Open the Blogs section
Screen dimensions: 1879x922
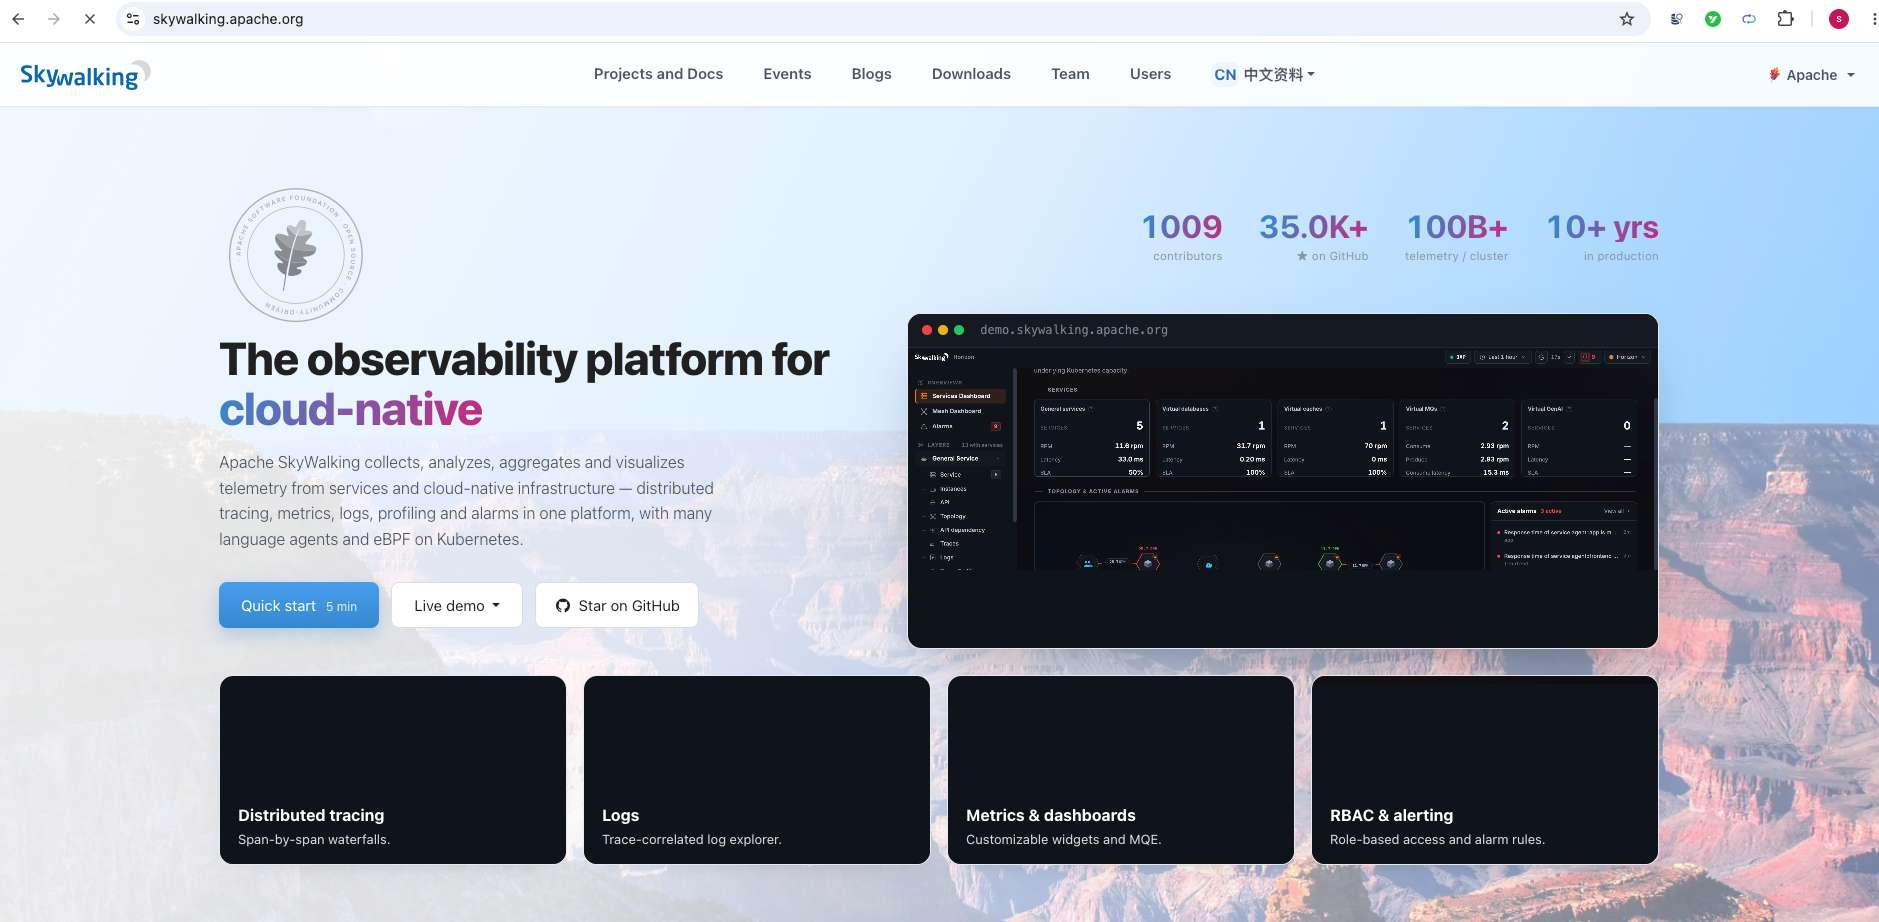pos(871,74)
